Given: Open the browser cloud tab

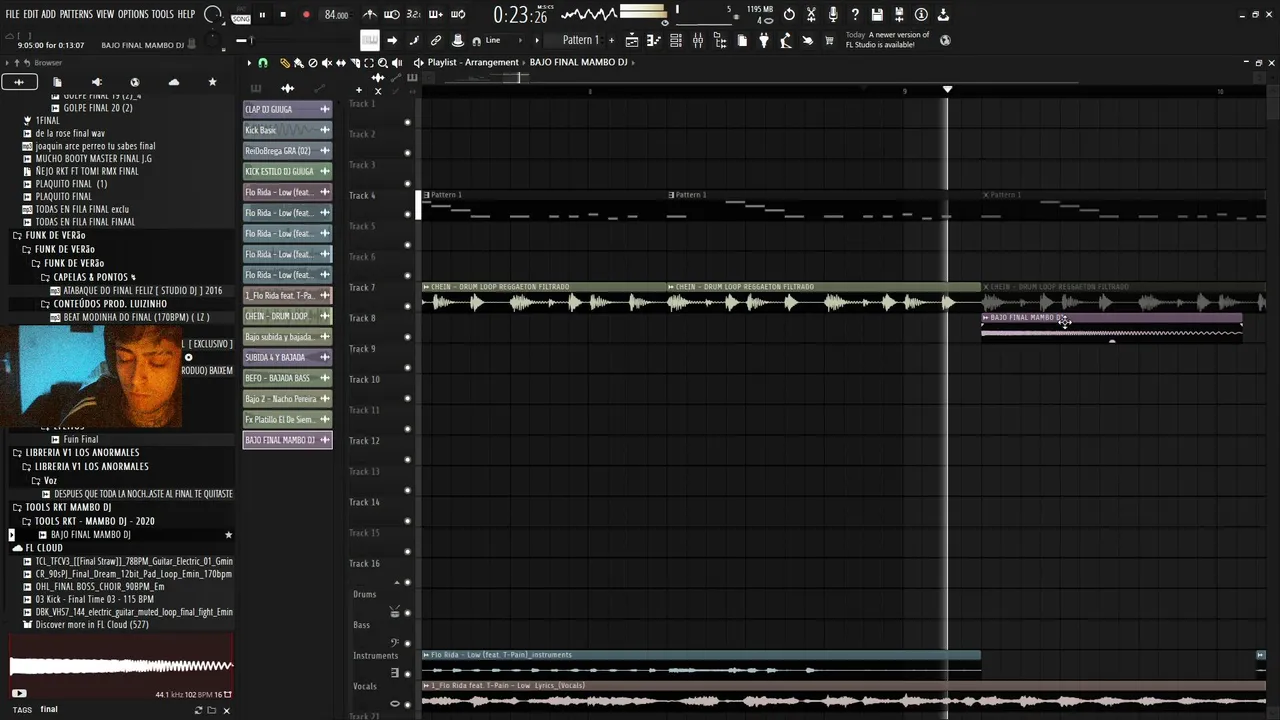Looking at the screenshot, I should [x=174, y=82].
